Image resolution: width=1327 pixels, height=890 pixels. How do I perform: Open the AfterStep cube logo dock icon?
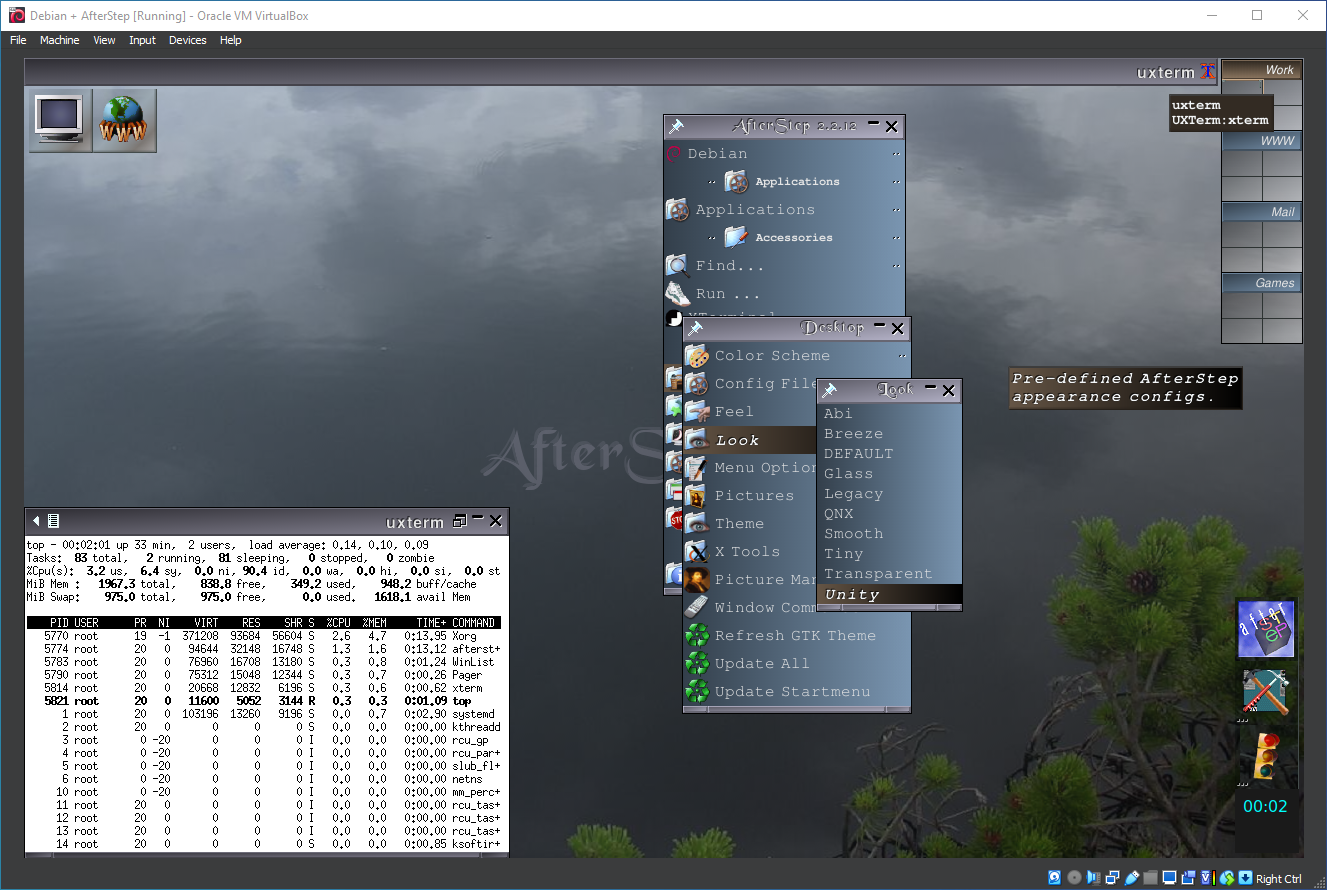pos(1265,630)
